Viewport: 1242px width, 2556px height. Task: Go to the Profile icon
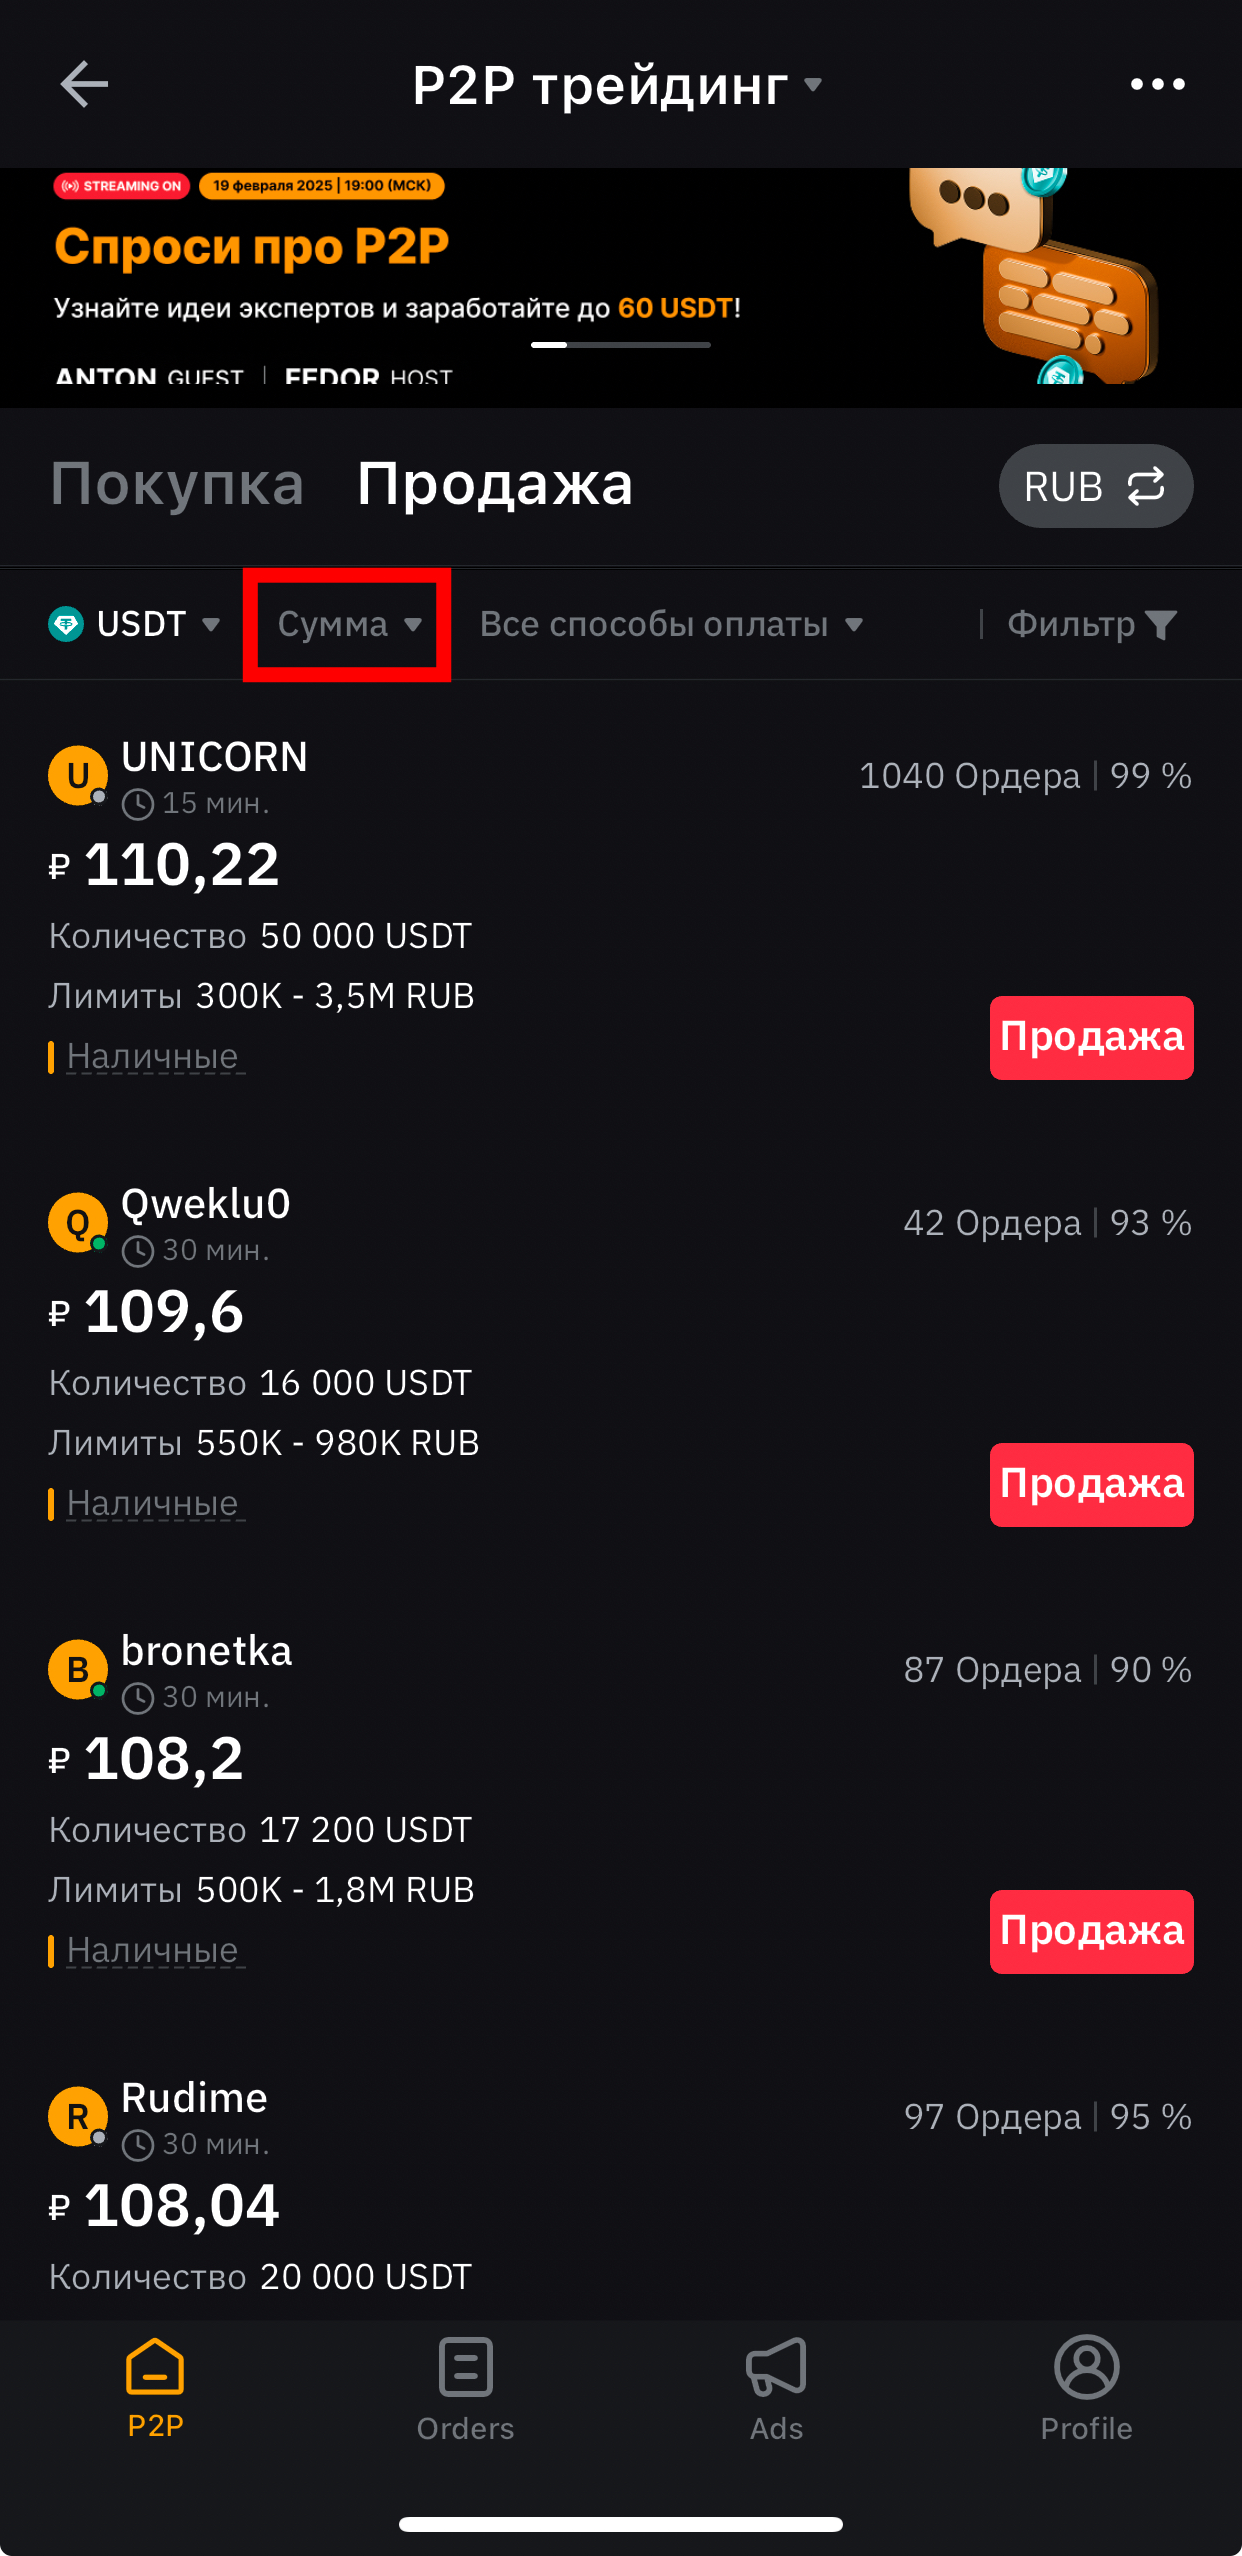click(1087, 2367)
